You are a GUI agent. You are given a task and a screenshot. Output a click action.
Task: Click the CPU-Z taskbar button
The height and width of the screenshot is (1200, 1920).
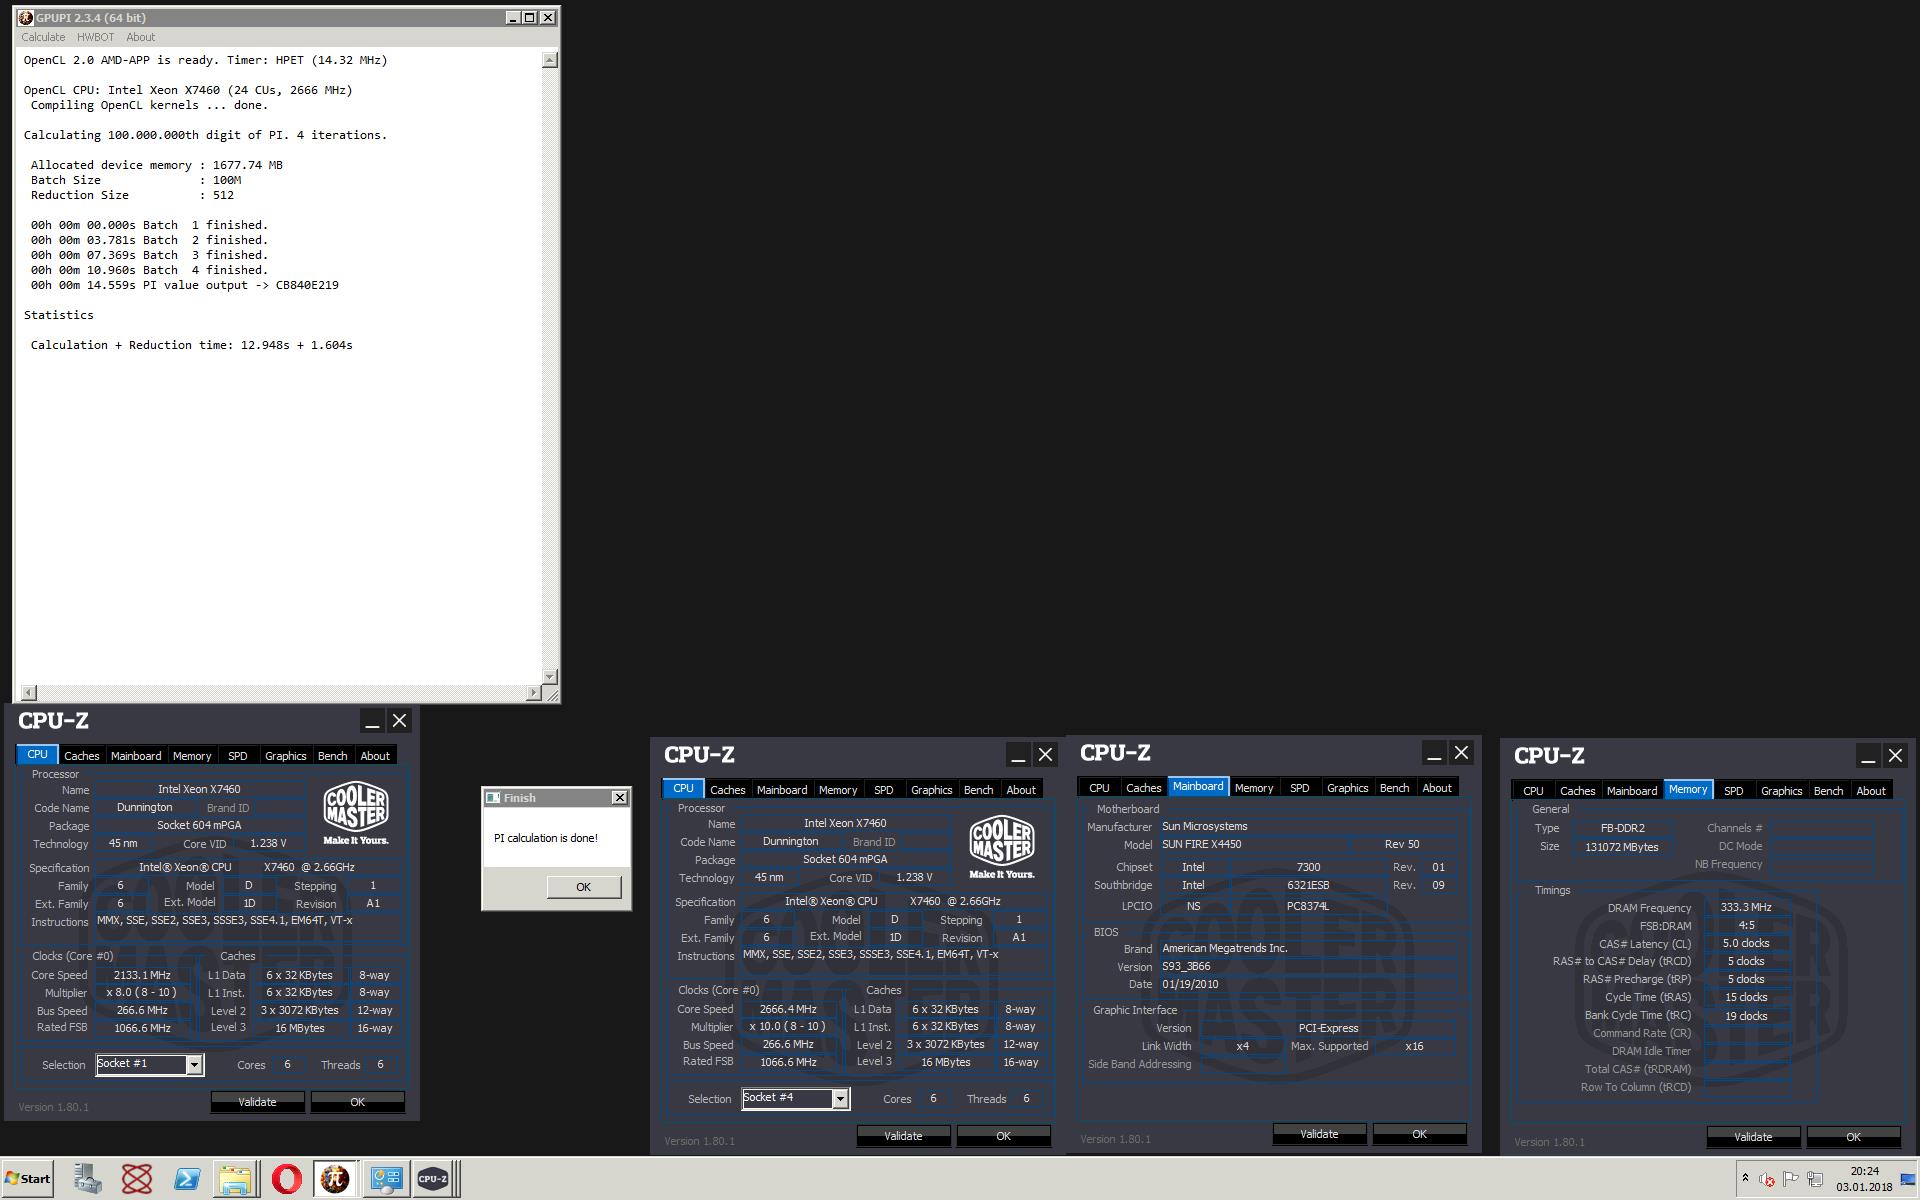[x=434, y=1179]
